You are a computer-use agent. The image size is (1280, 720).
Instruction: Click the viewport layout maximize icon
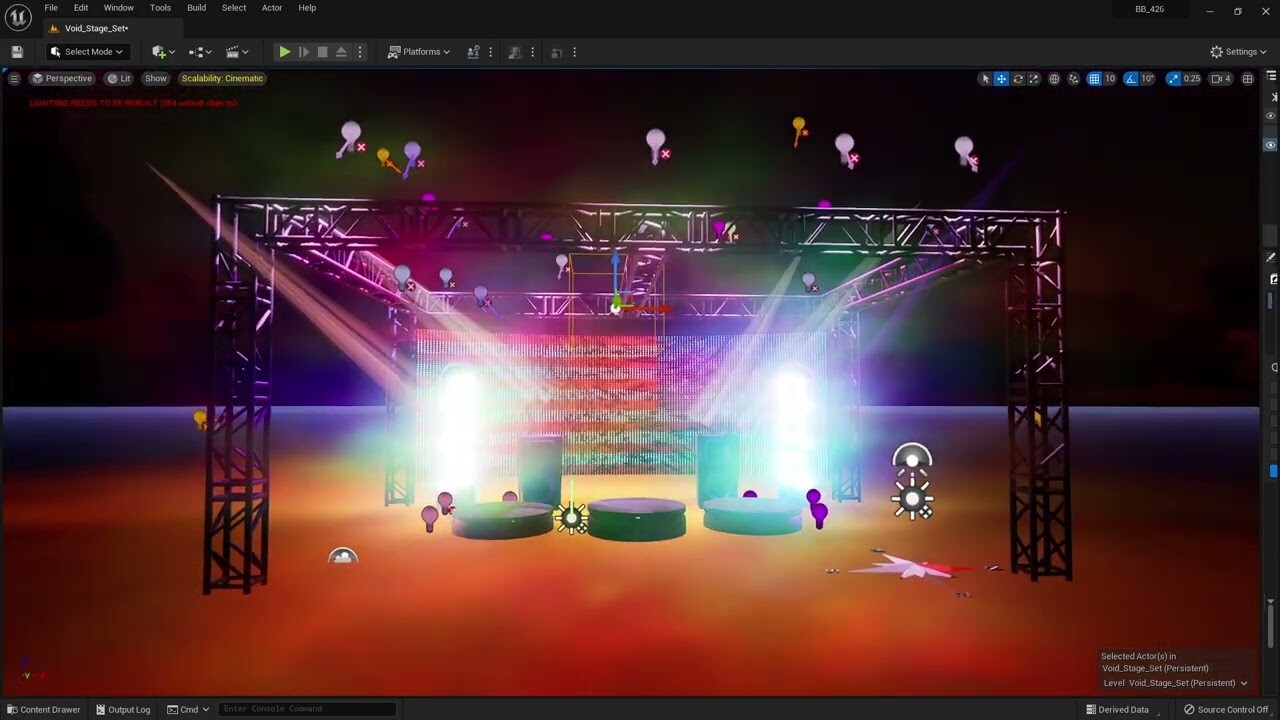pyautogui.click(x=1247, y=79)
